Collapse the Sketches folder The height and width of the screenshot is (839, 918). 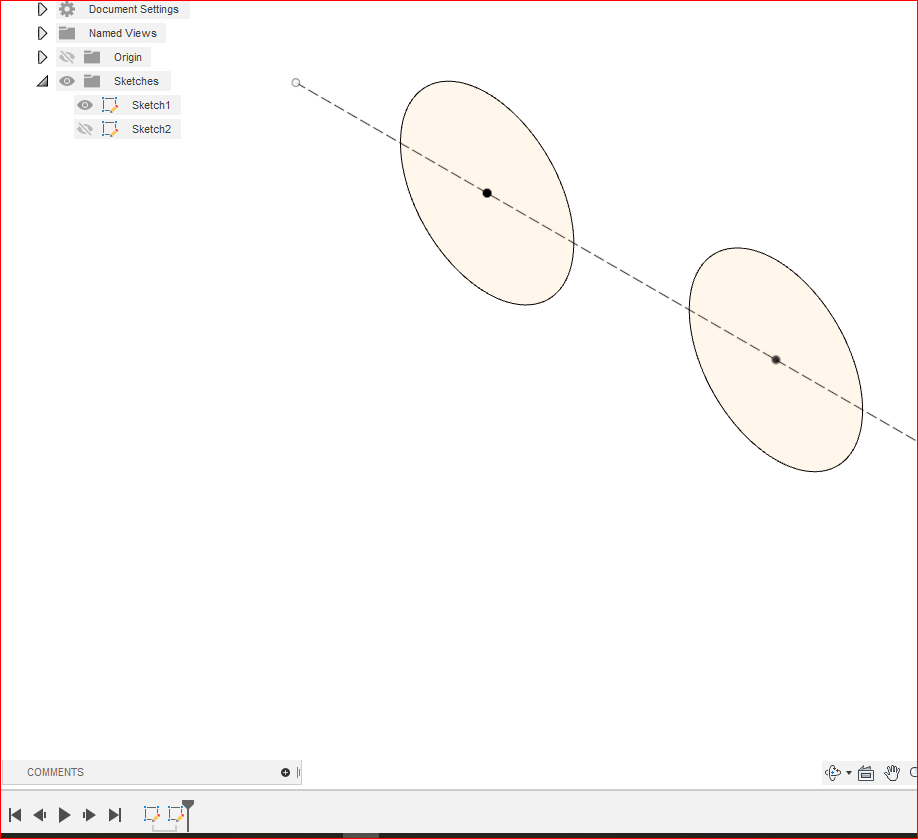pos(42,81)
